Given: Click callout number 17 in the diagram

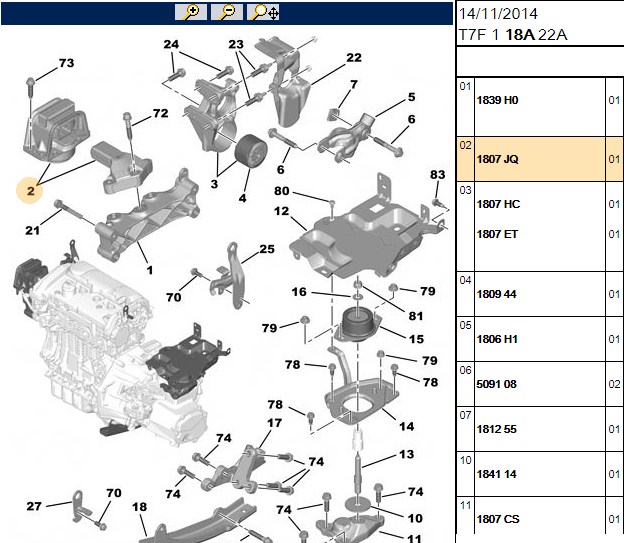Looking at the screenshot, I should (x=275, y=423).
